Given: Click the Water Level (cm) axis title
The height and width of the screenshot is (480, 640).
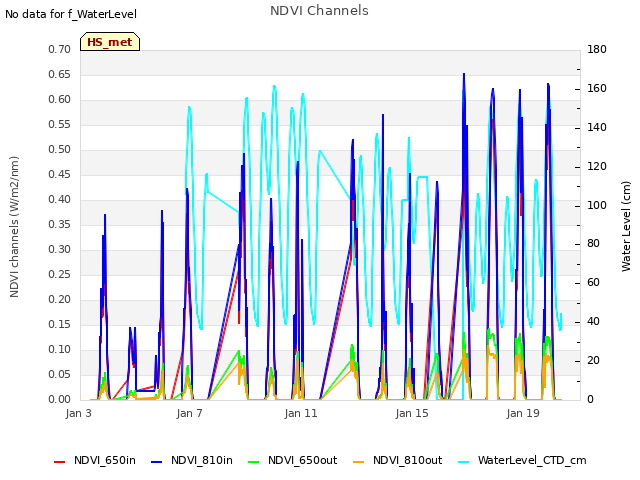Looking at the screenshot, I should pyautogui.click(x=626, y=227).
